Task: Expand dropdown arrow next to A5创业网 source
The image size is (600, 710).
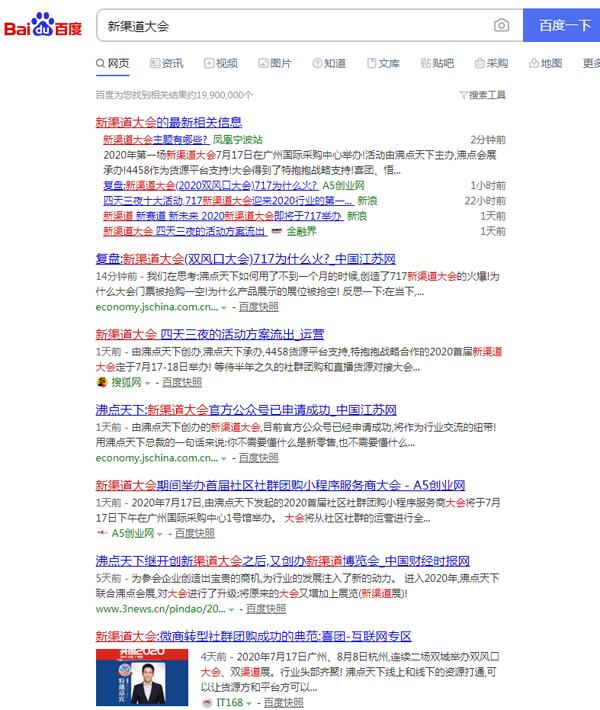Action: point(160,534)
